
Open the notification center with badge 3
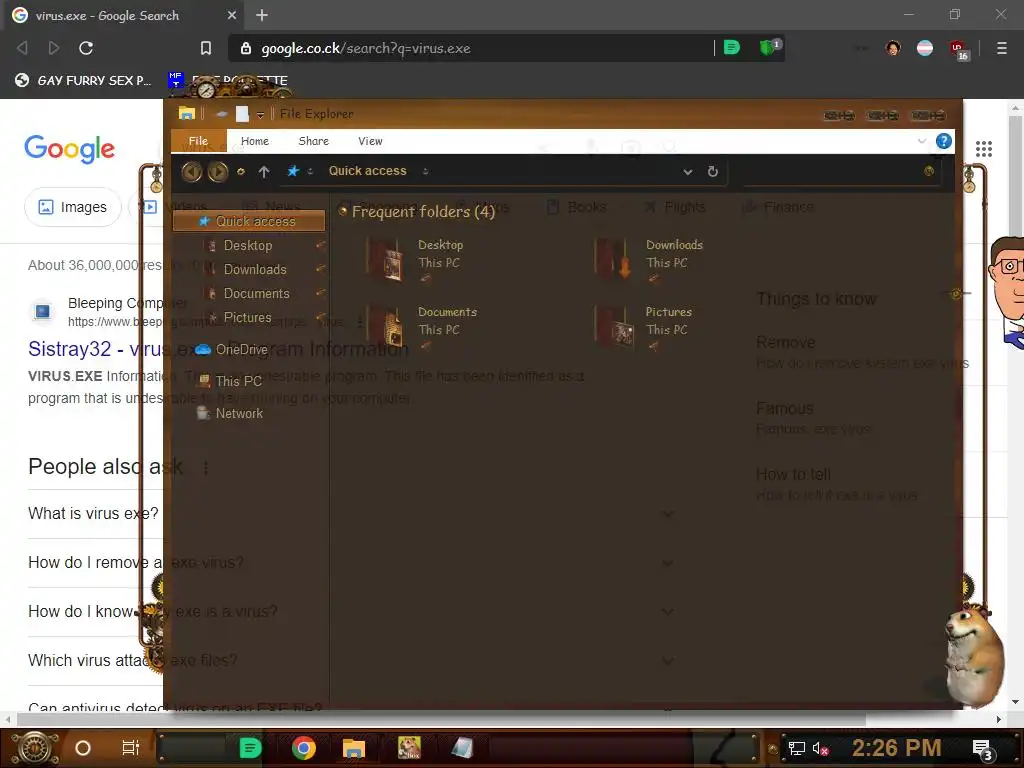click(982, 749)
